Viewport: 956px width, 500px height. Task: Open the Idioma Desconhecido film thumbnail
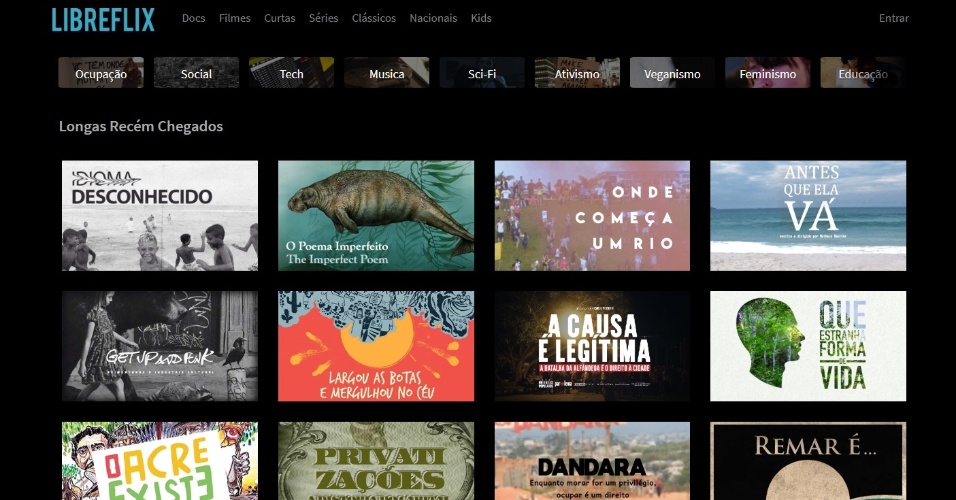(x=160, y=216)
